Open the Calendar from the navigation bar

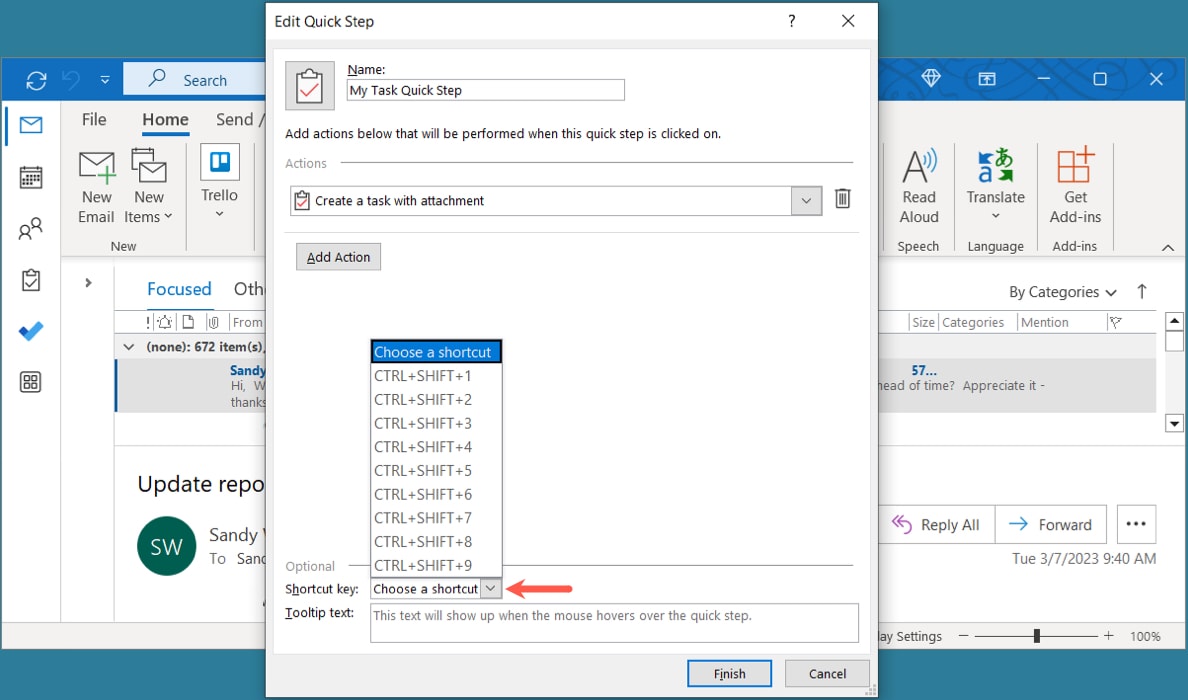coord(30,177)
